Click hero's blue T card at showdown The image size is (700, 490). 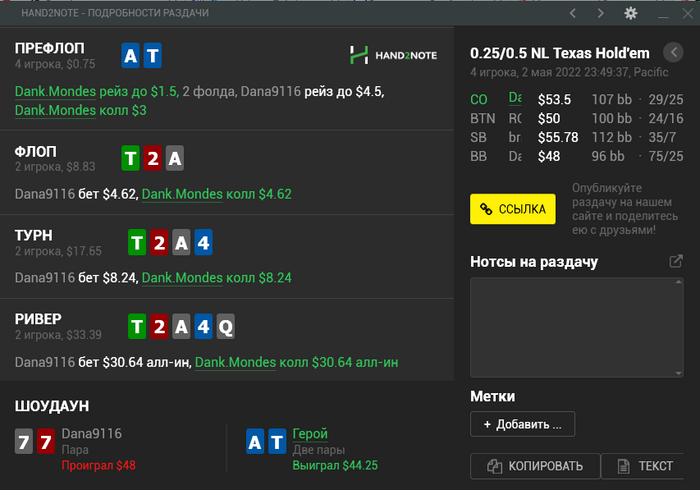277,441
